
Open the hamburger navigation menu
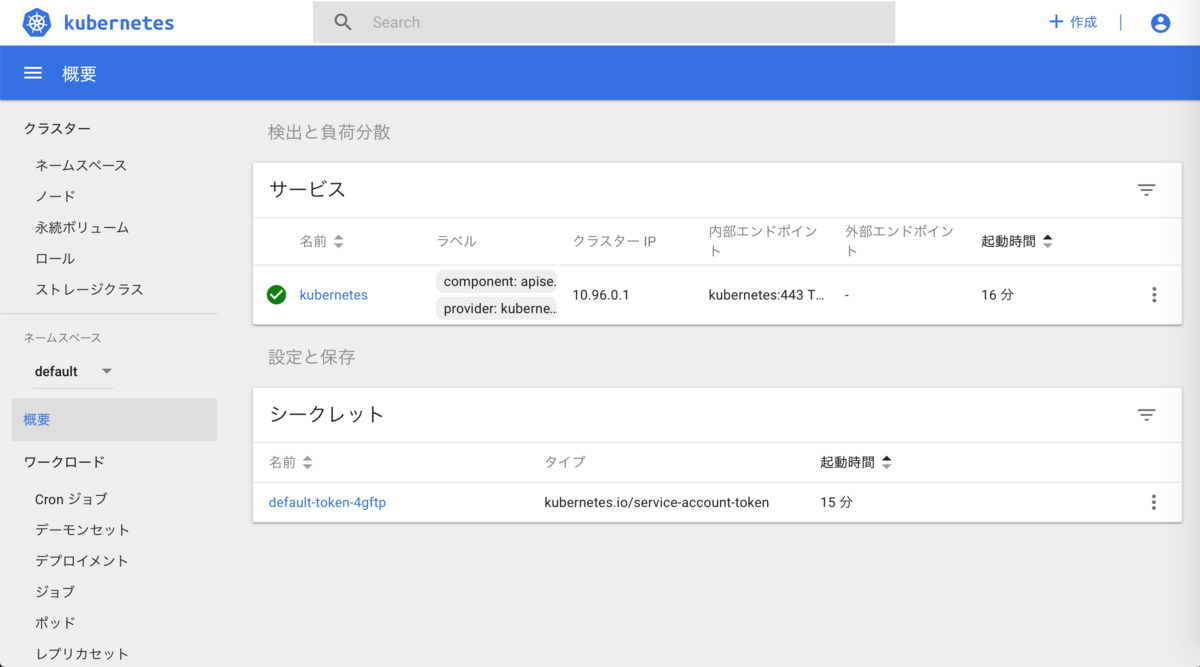point(33,73)
